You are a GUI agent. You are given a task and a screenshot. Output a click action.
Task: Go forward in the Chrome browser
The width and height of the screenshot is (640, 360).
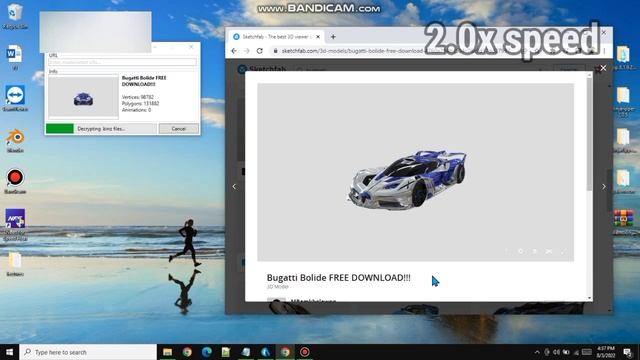click(247, 51)
